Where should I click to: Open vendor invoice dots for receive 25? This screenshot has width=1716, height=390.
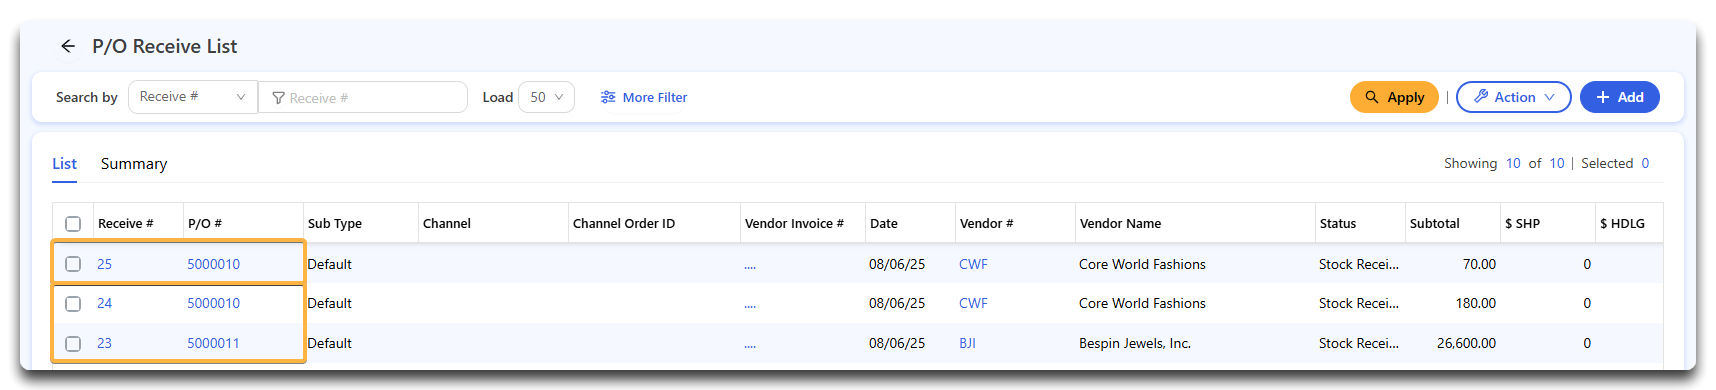pyautogui.click(x=750, y=265)
